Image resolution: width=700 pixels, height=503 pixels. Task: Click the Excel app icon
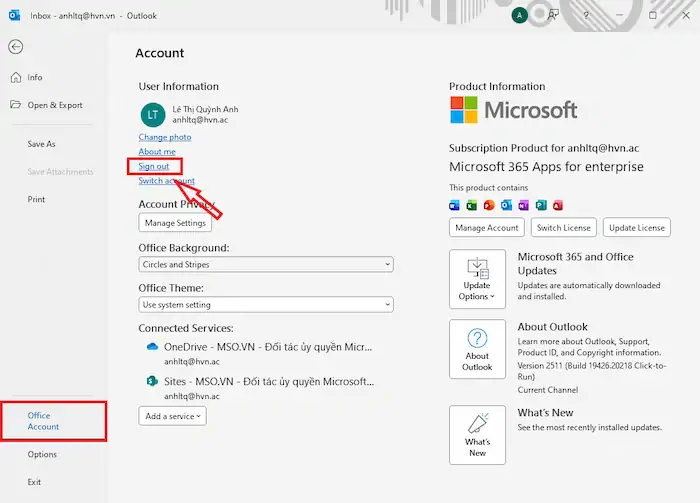click(x=471, y=205)
